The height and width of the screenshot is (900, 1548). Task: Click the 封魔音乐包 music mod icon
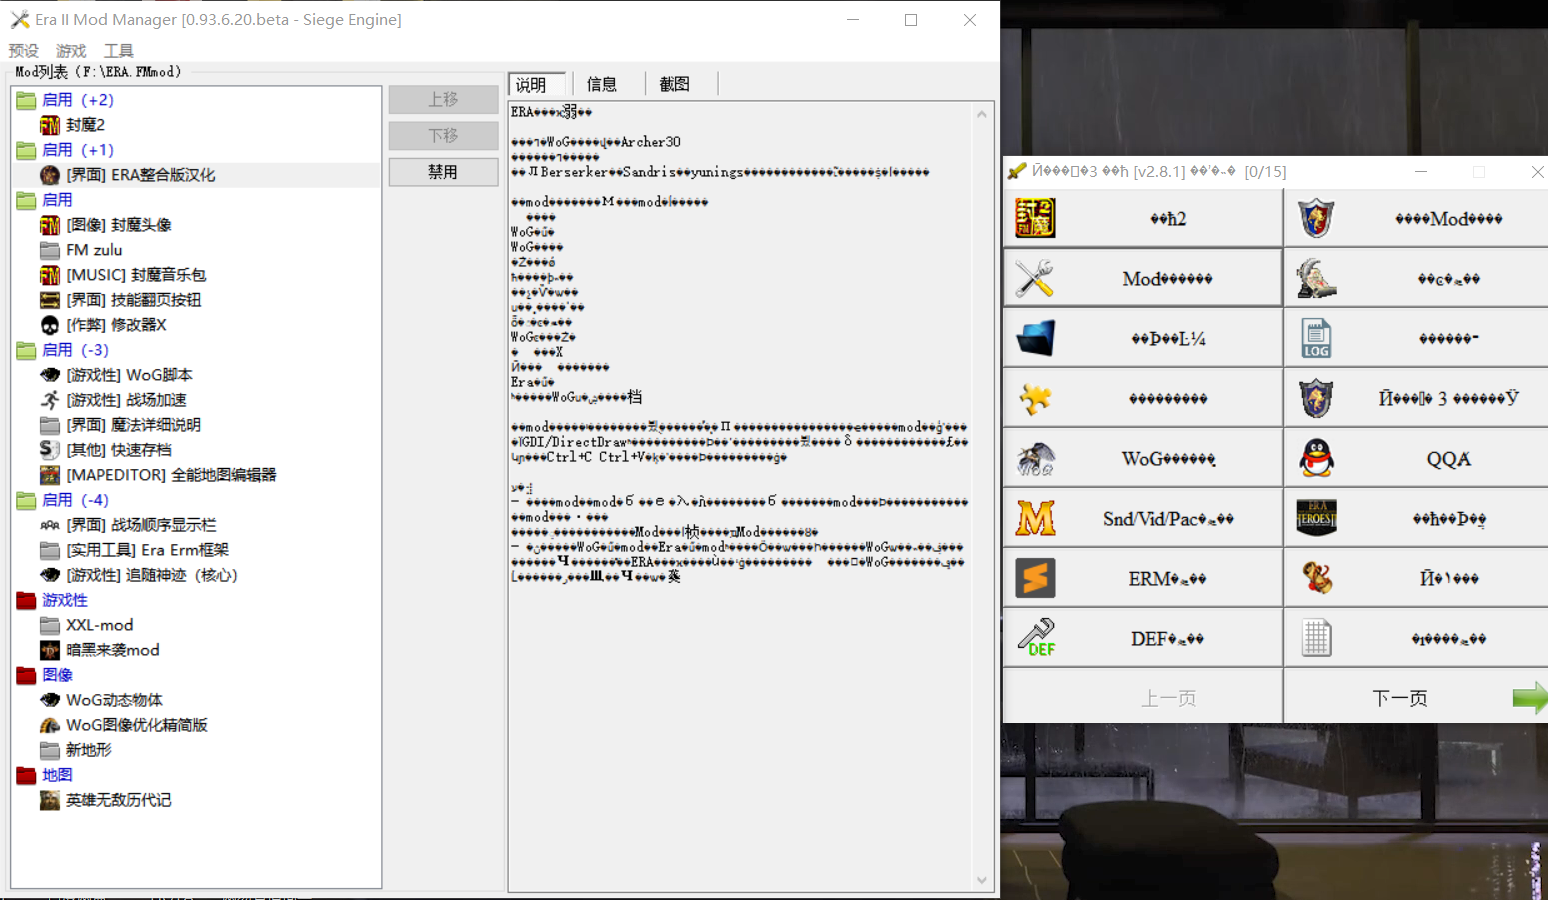pos(50,275)
